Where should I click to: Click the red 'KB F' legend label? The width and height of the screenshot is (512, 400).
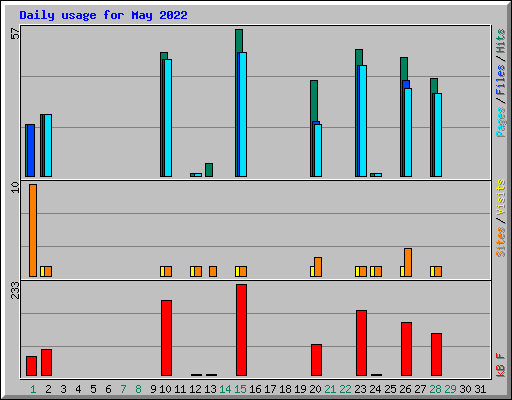pyautogui.click(x=501, y=365)
